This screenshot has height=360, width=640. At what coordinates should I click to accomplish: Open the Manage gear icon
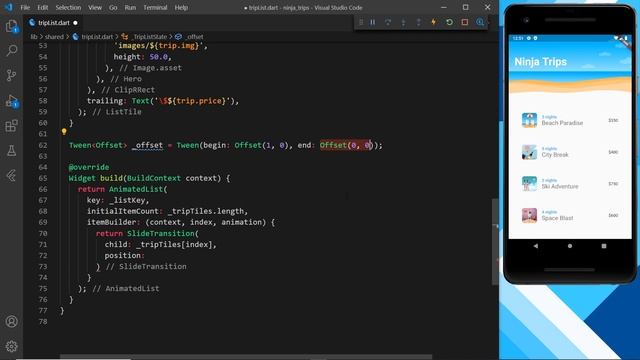11,347
